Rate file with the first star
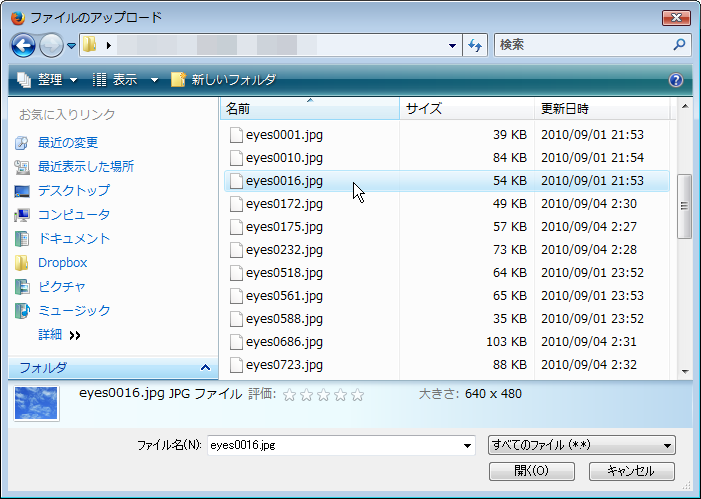 (x=289, y=395)
